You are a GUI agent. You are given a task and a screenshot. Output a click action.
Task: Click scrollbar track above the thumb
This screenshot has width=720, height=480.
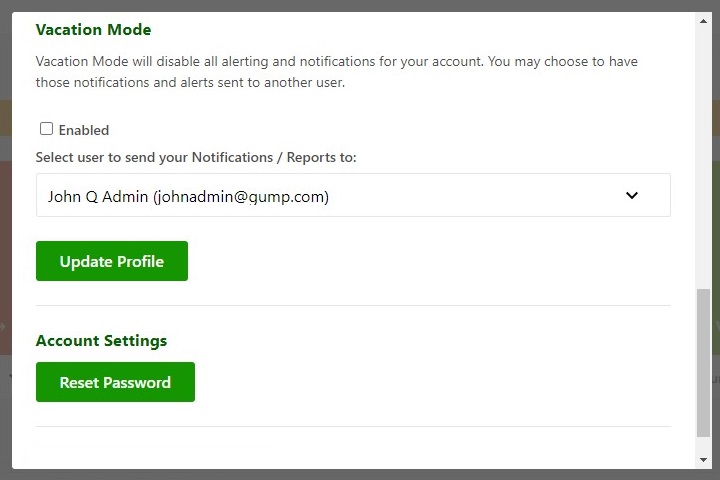point(704,150)
